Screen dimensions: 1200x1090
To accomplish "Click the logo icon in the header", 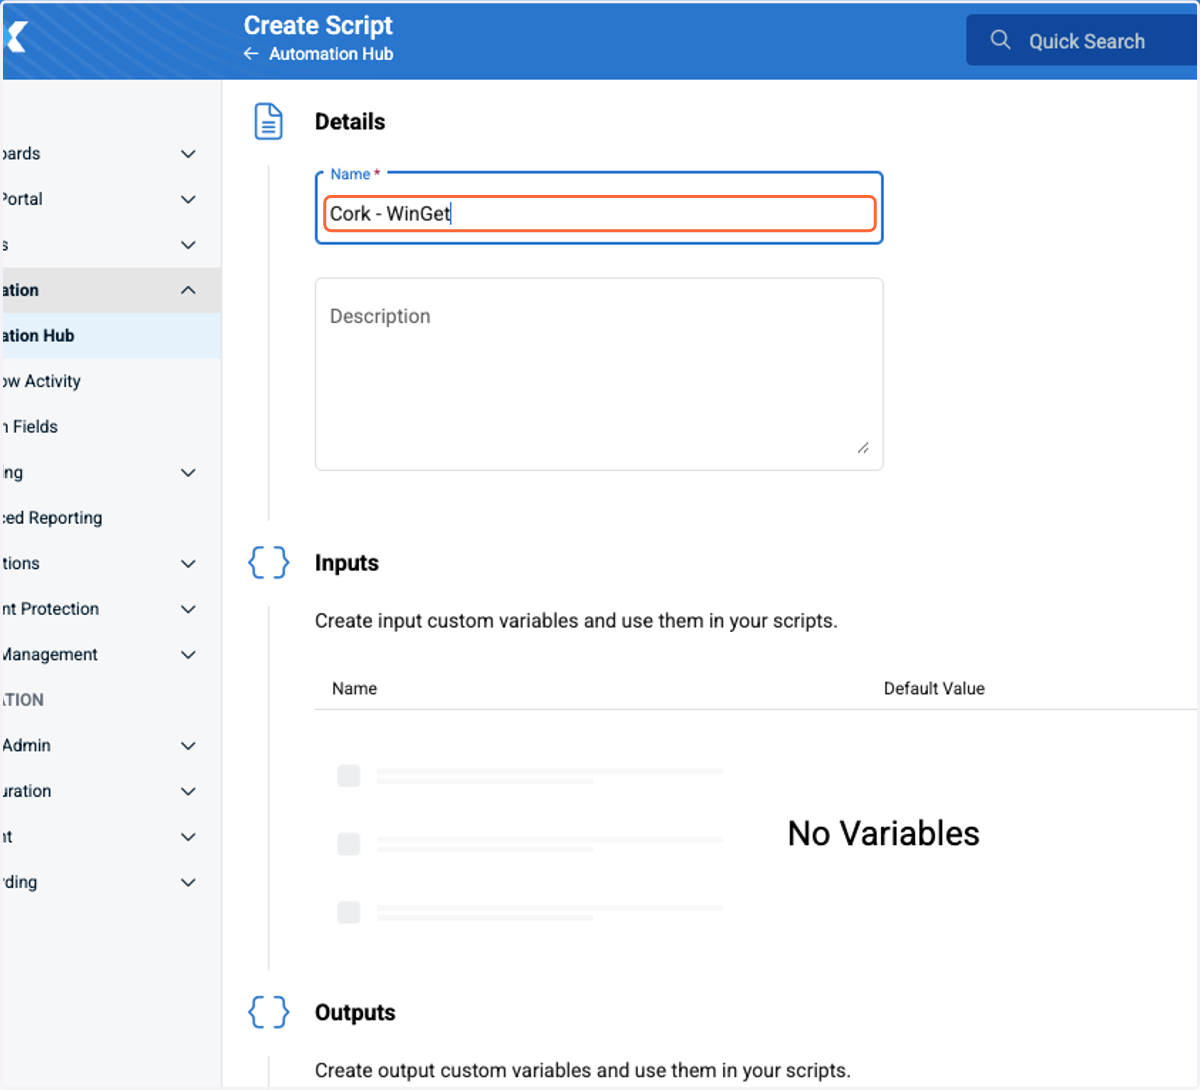I will (x=15, y=38).
